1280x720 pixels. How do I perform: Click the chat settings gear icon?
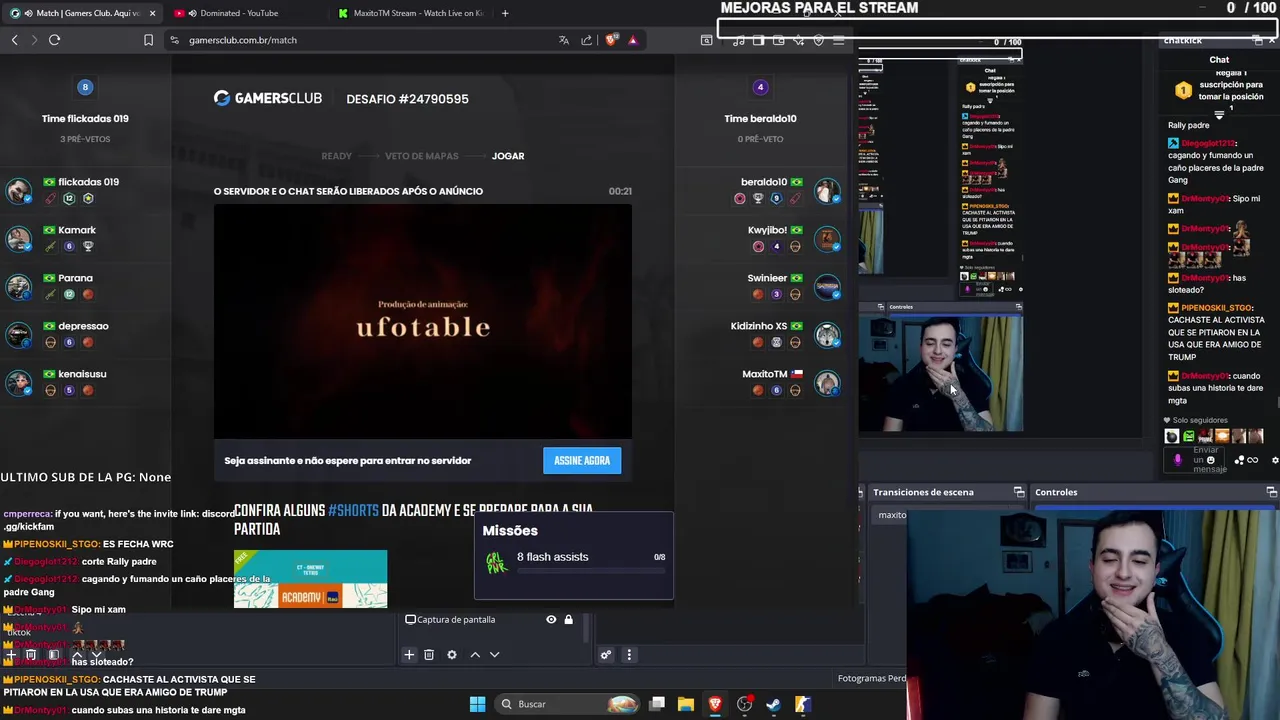[x=1275, y=460]
